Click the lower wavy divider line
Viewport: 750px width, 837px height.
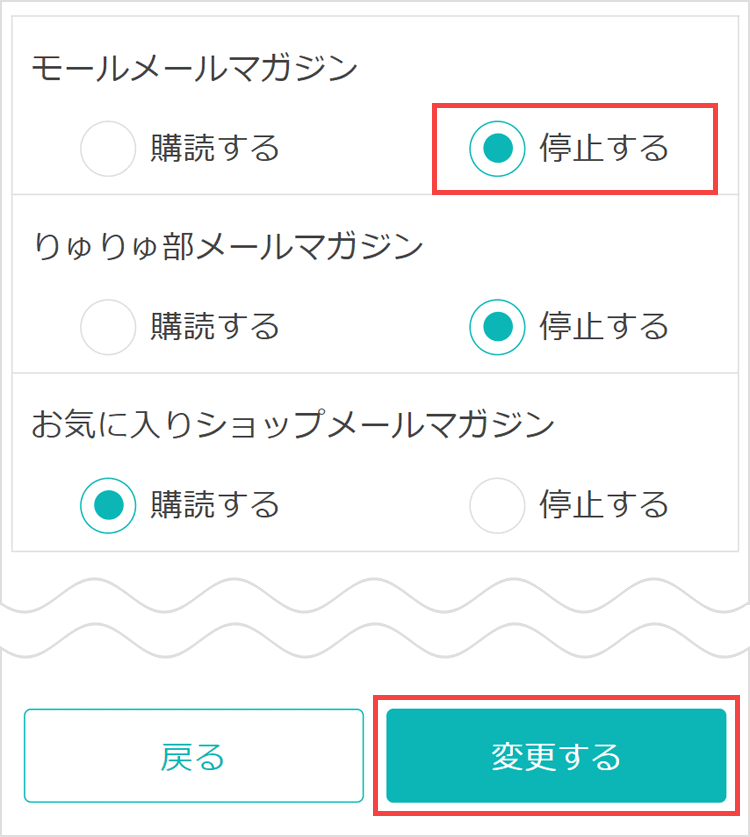[375, 640]
